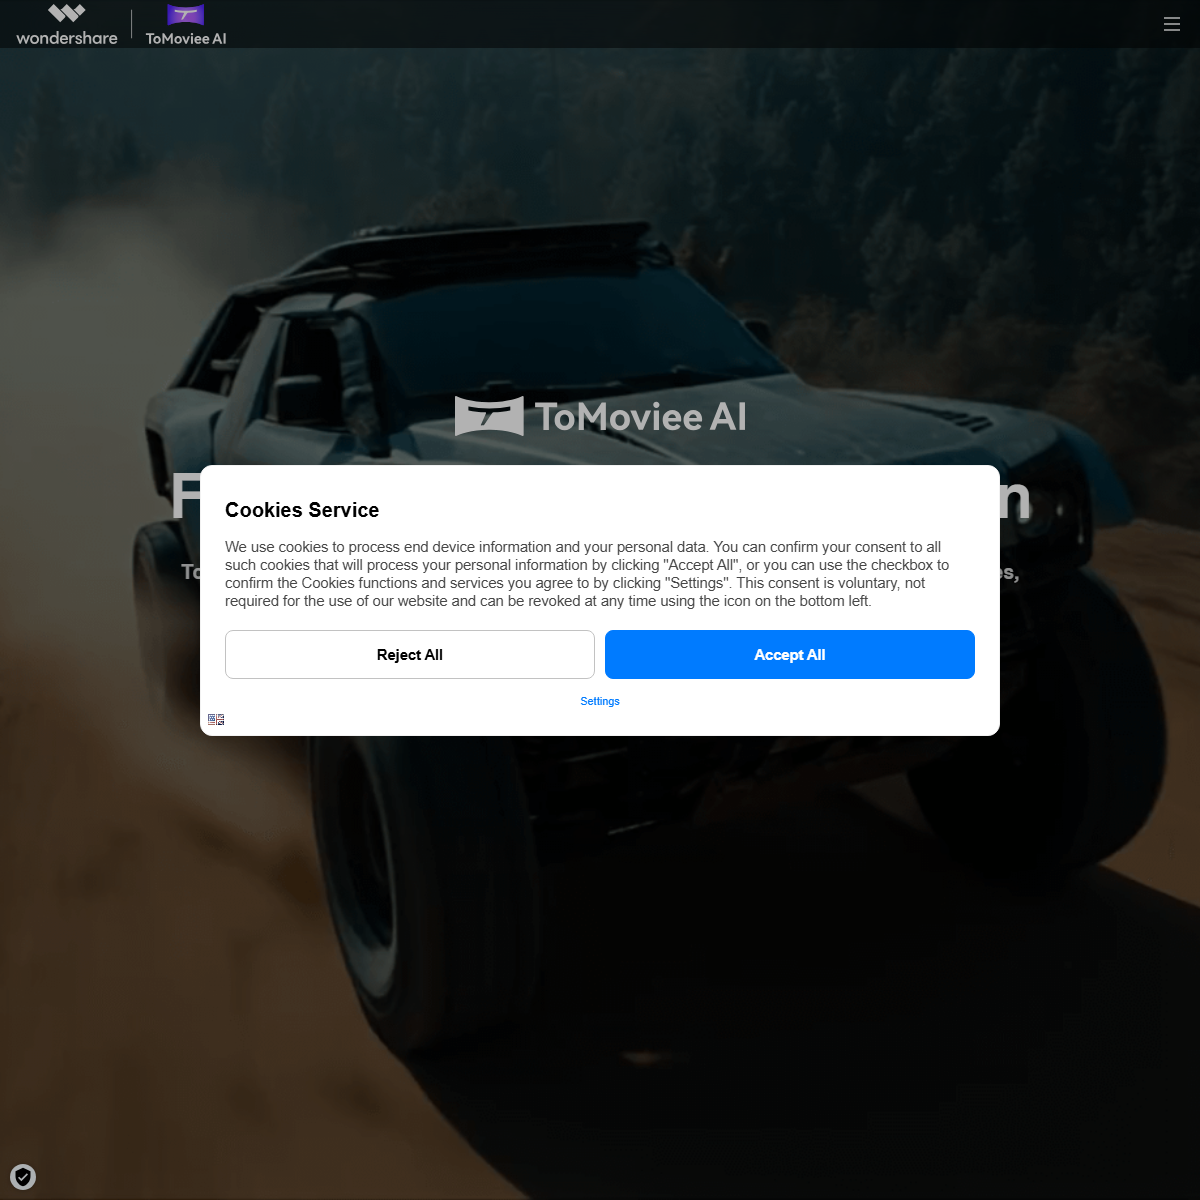This screenshot has height=1200, width=1200.
Task: Open the ToMoviee AI header logo
Action: pos(186,25)
